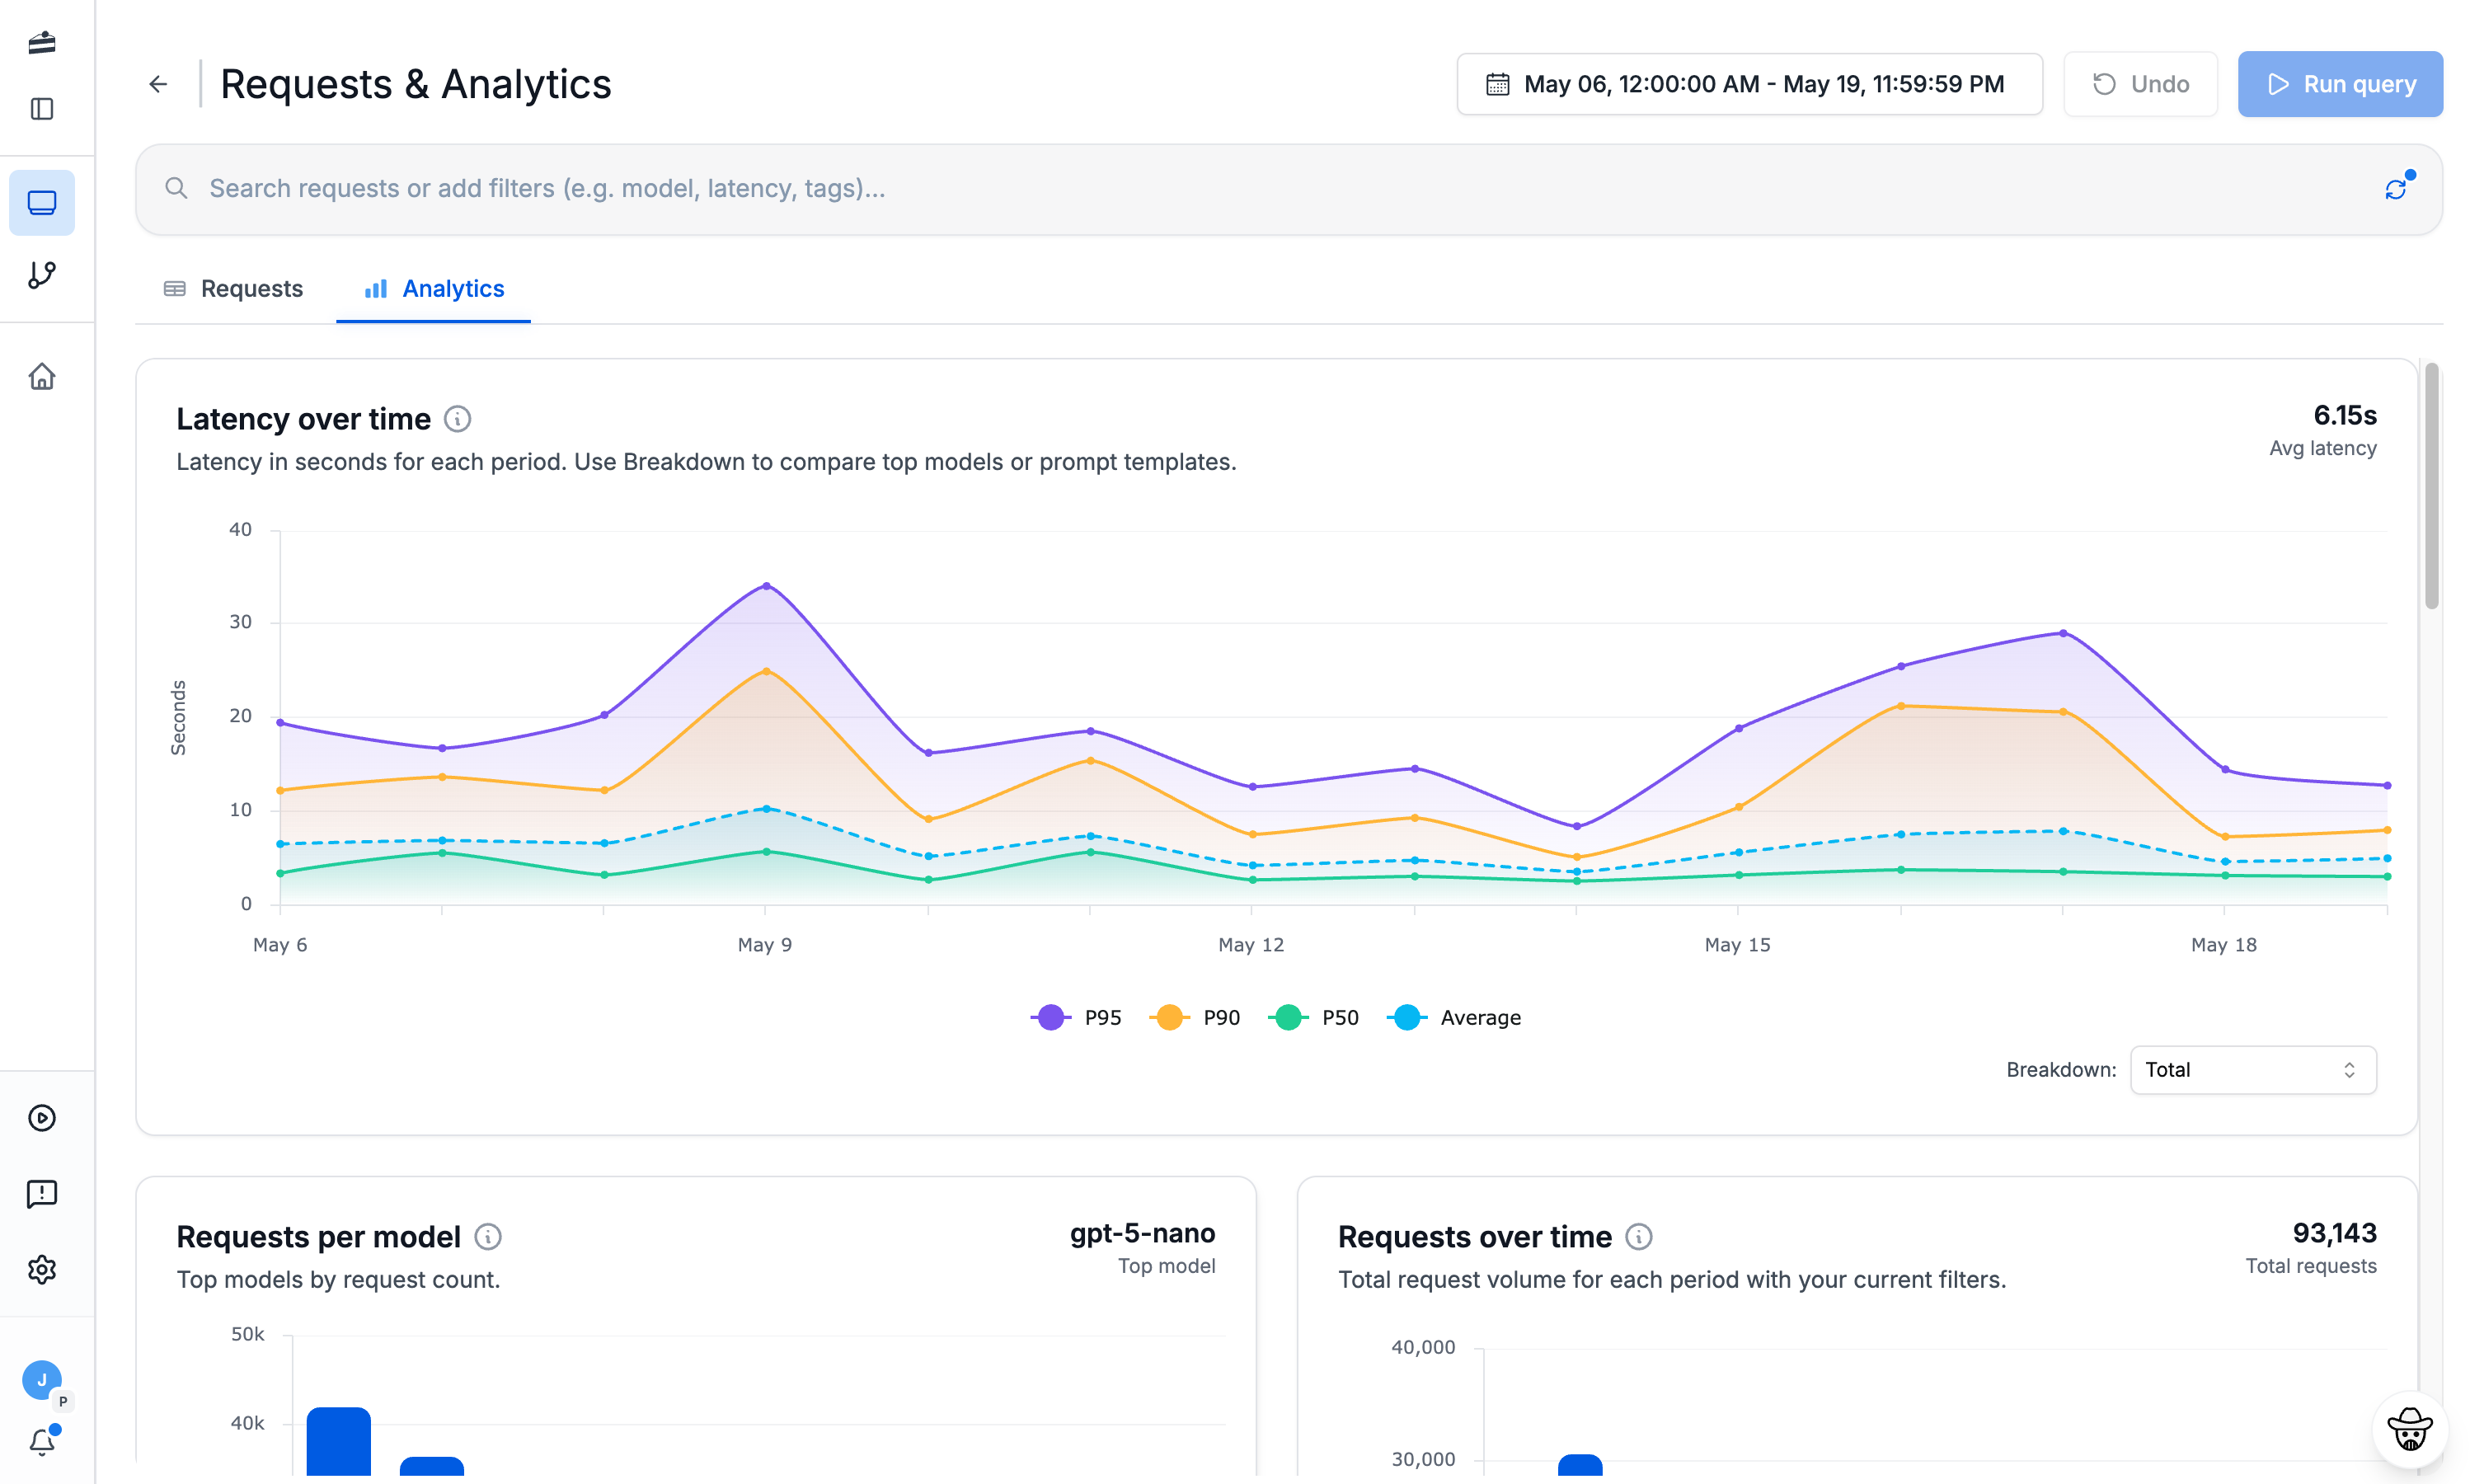2470x1484 pixels.
Task: Go to the Home sidebar icon
Action: click(41, 376)
